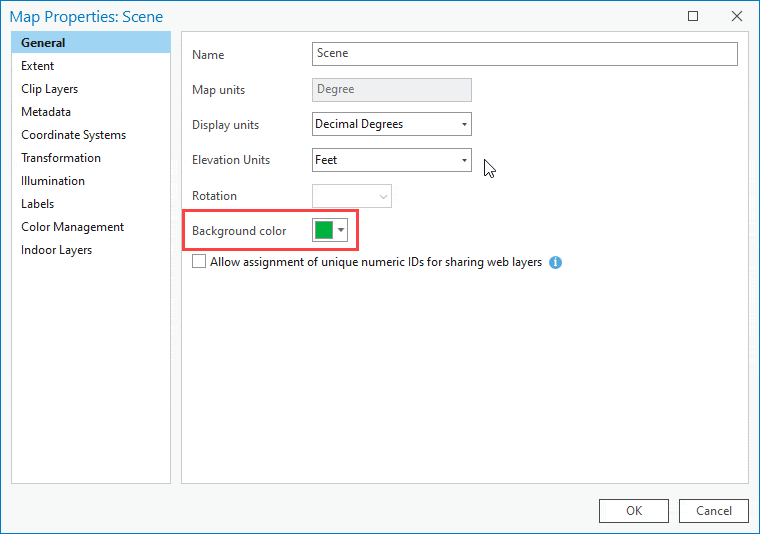Viewport: 760px width, 534px height.
Task: Click in the Name text field
Action: pos(524,54)
